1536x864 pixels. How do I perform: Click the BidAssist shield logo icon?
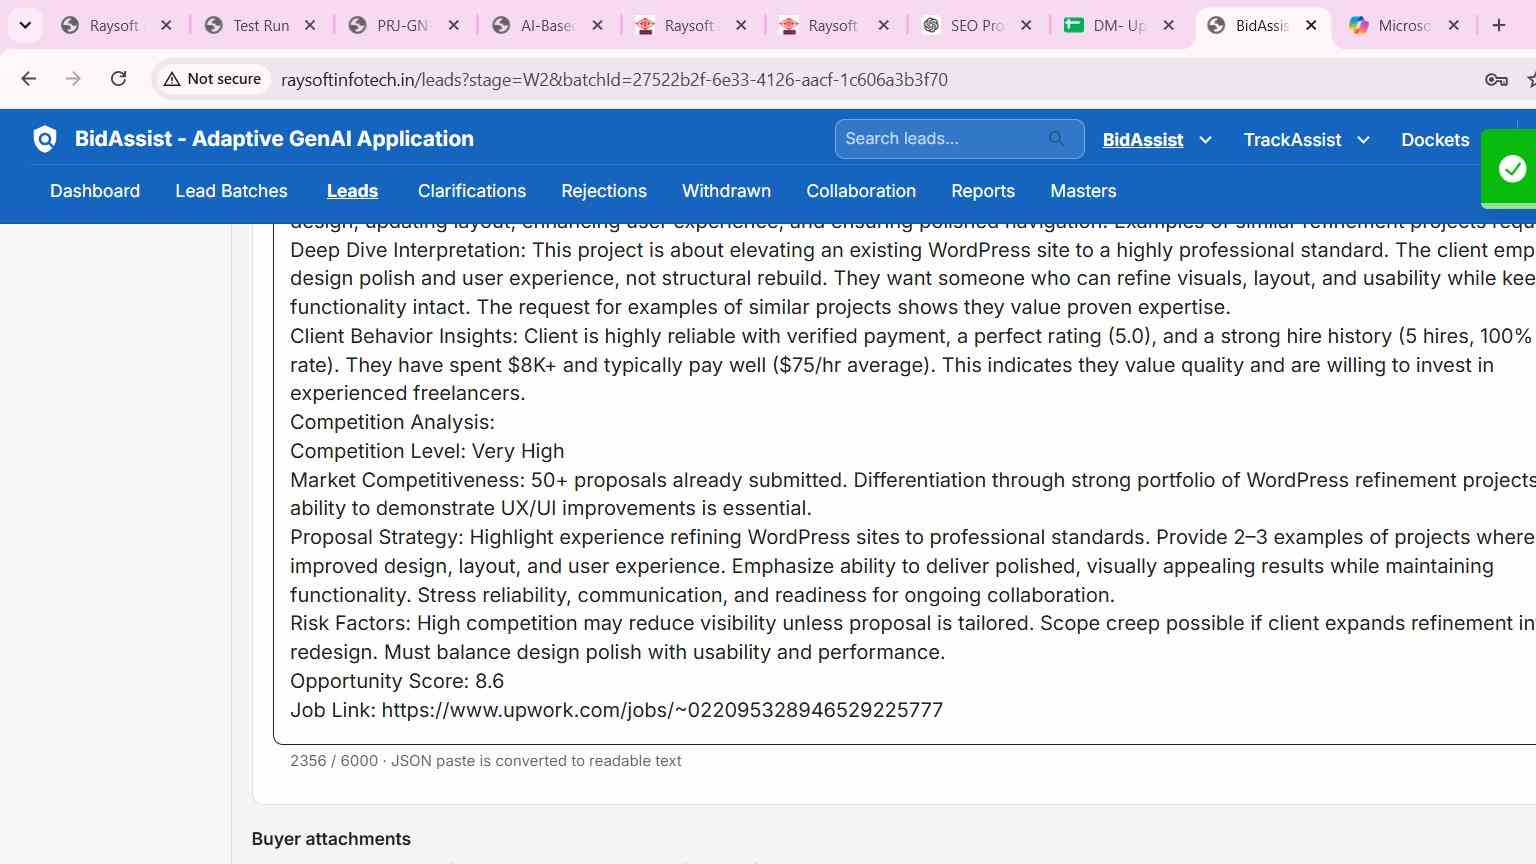[x=45, y=139]
